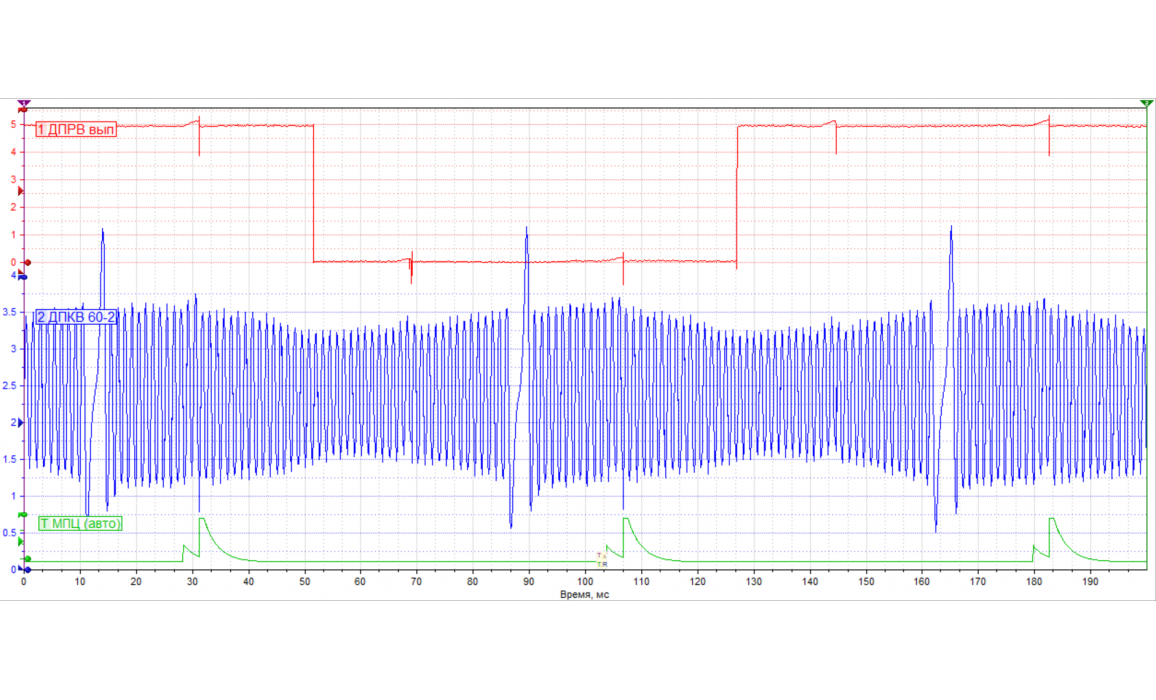The image size is (1156, 700).
Task: Click the green pulse peak near 183 ms
Action: pos(1051,519)
